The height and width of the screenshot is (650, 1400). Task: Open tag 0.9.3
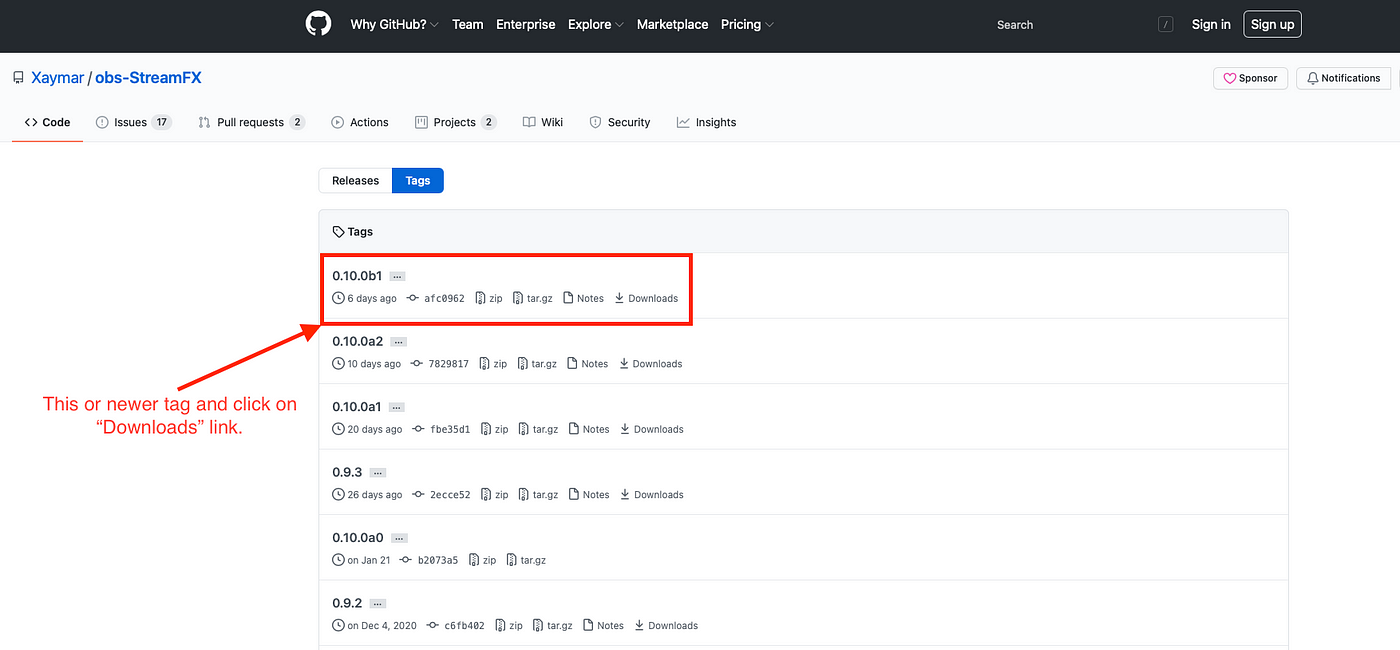coord(347,472)
